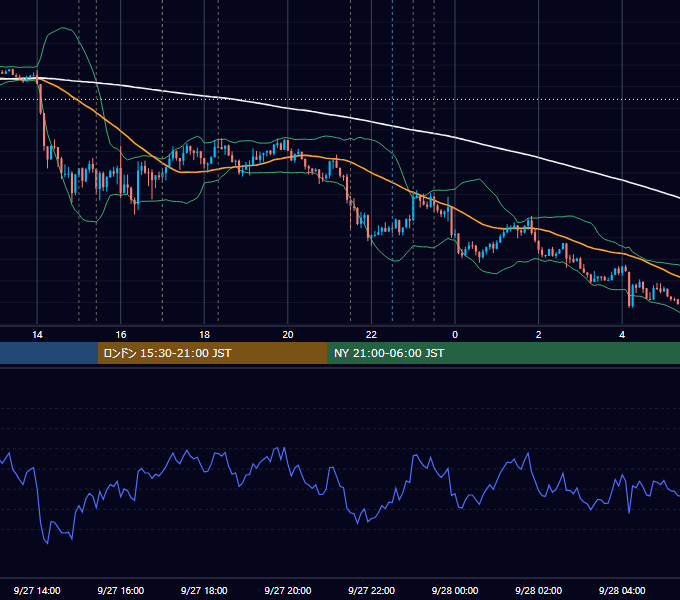Click the 0 hour label on price chart axis
Viewport: 680px width, 600px height.
[455, 335]
